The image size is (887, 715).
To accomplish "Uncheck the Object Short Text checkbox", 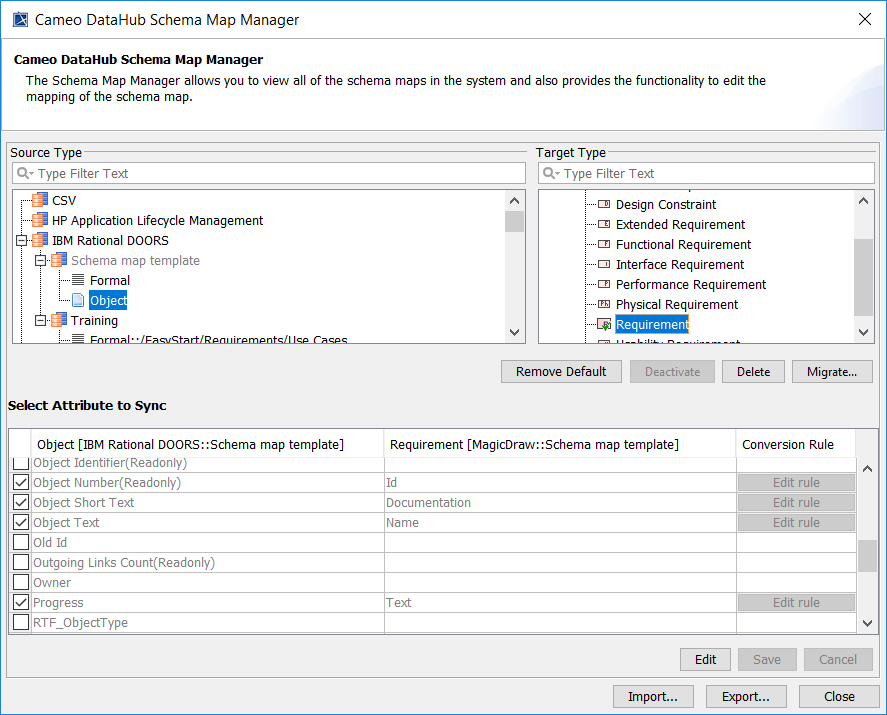I will (20, 503).
